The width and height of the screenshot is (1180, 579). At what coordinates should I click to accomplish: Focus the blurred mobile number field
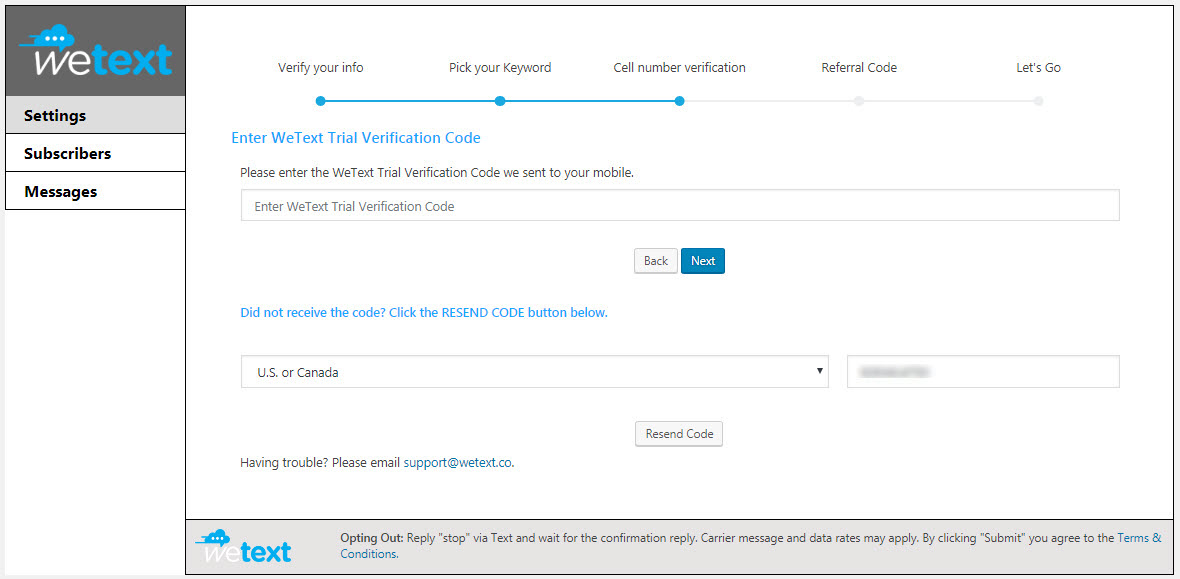[983, 372]
